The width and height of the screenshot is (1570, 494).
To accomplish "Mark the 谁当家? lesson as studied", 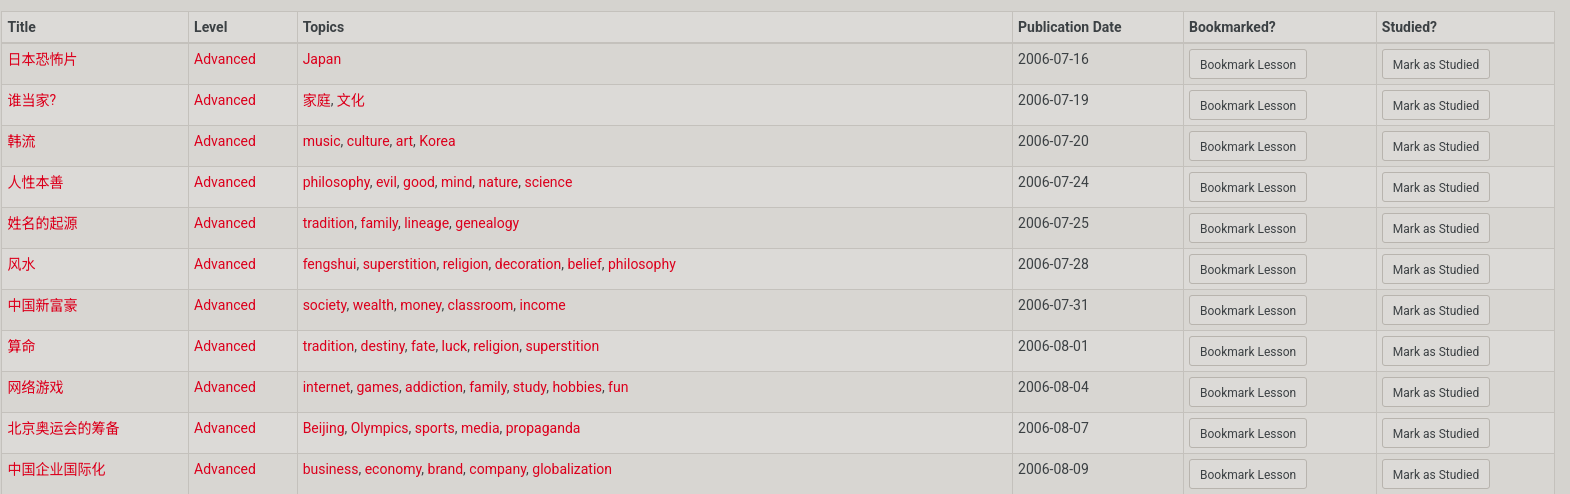I will pyautogui.click(x=1435, y=106).
